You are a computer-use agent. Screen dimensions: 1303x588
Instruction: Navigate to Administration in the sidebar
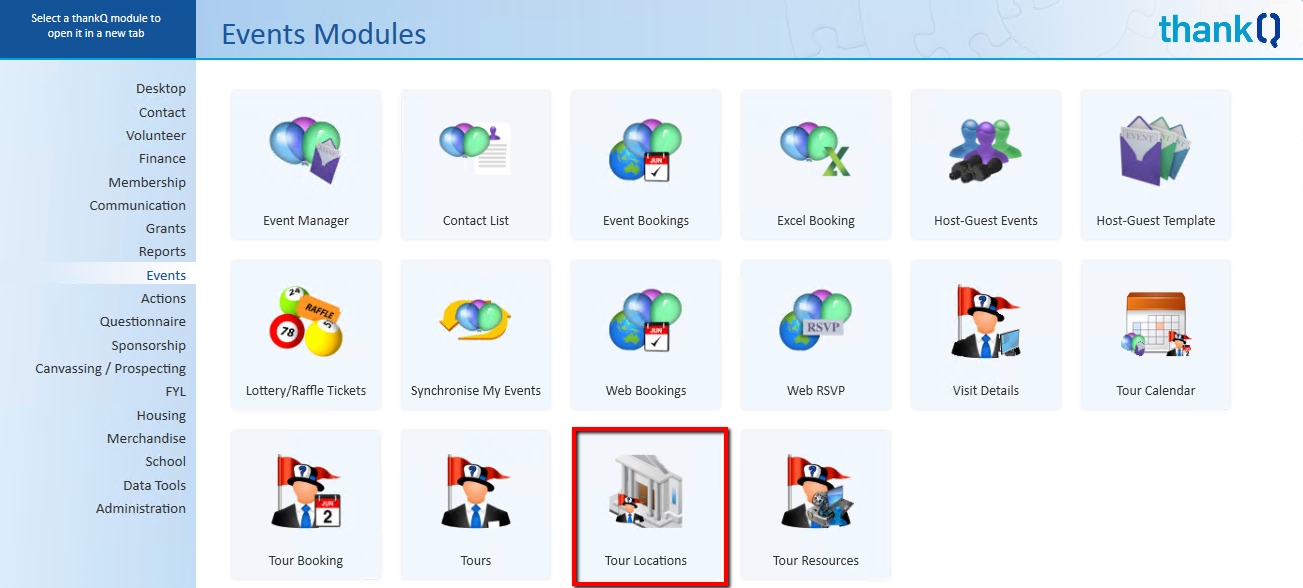pyautogui.click(x=141, y=509)
